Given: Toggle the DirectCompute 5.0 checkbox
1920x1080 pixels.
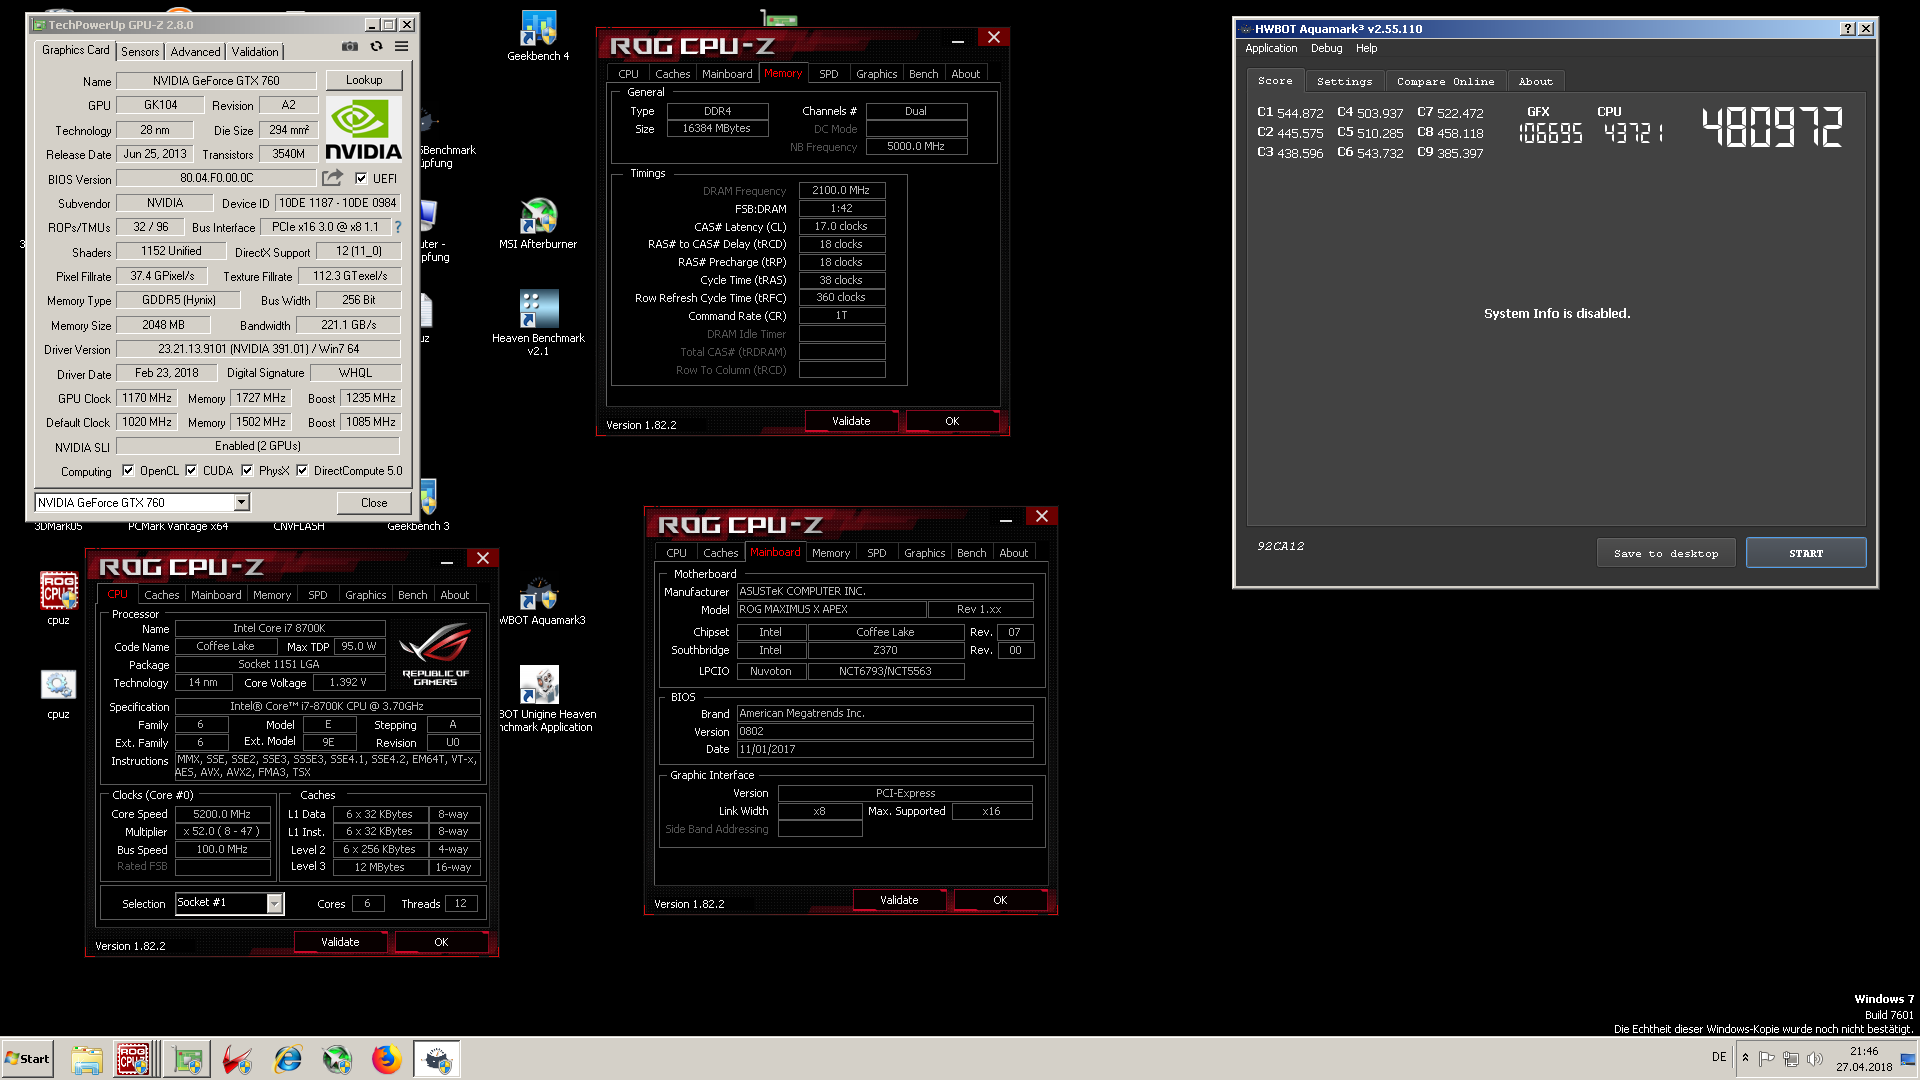Looking at the screenshot, I should [302, 471].
